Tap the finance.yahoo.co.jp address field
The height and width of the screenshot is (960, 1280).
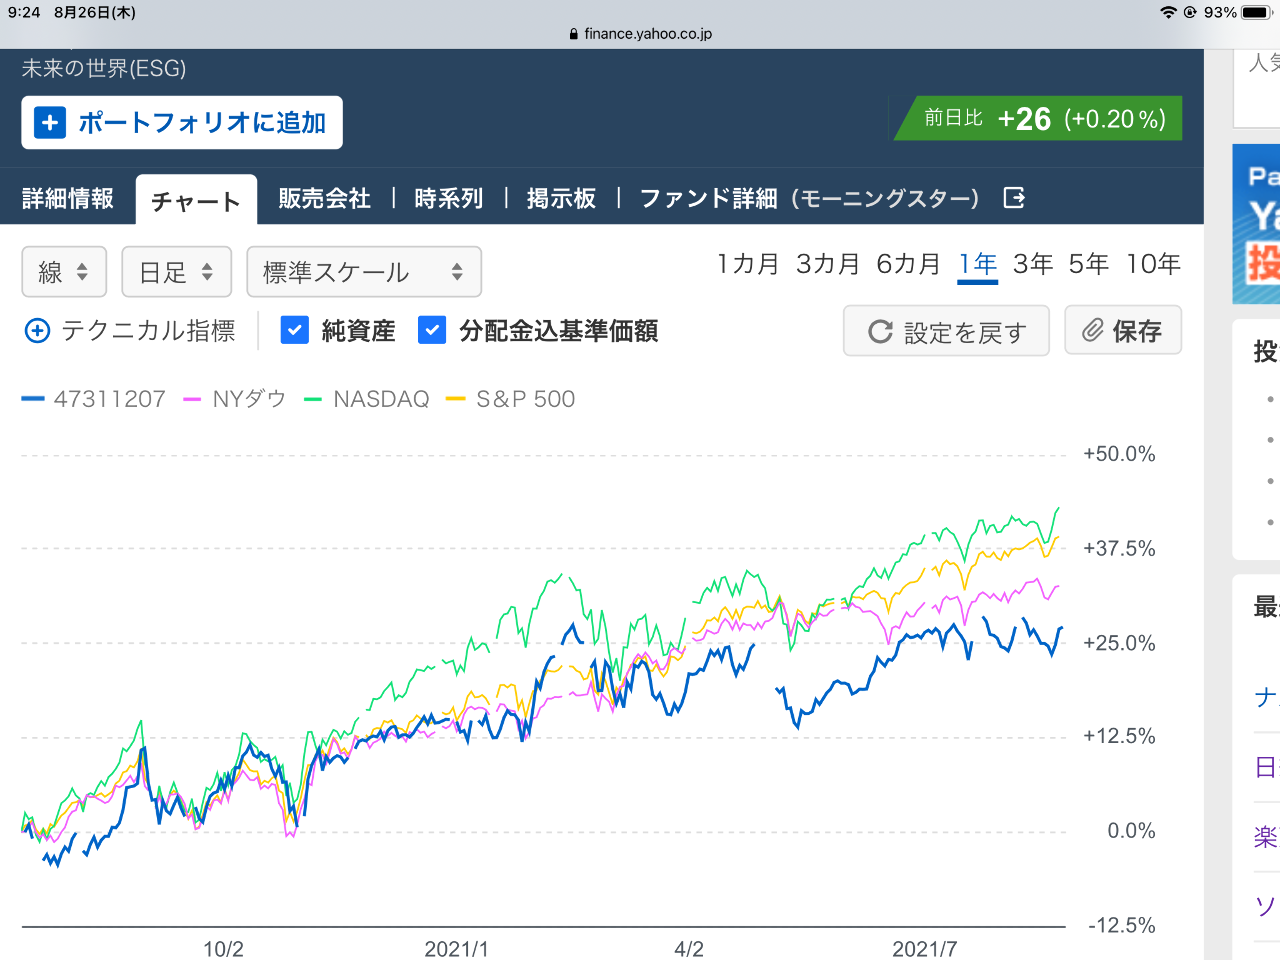pyautogui.click(x=647, y=34)
